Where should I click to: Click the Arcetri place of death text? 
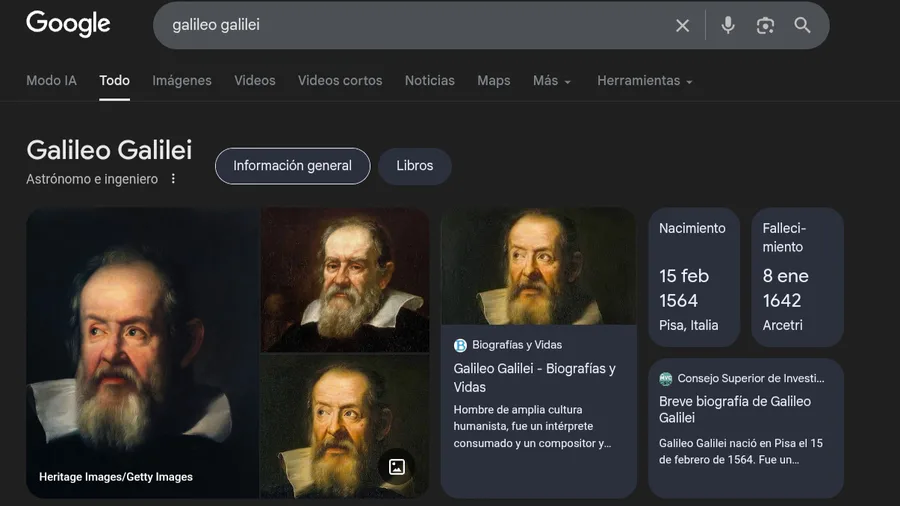tap(782, 325)
